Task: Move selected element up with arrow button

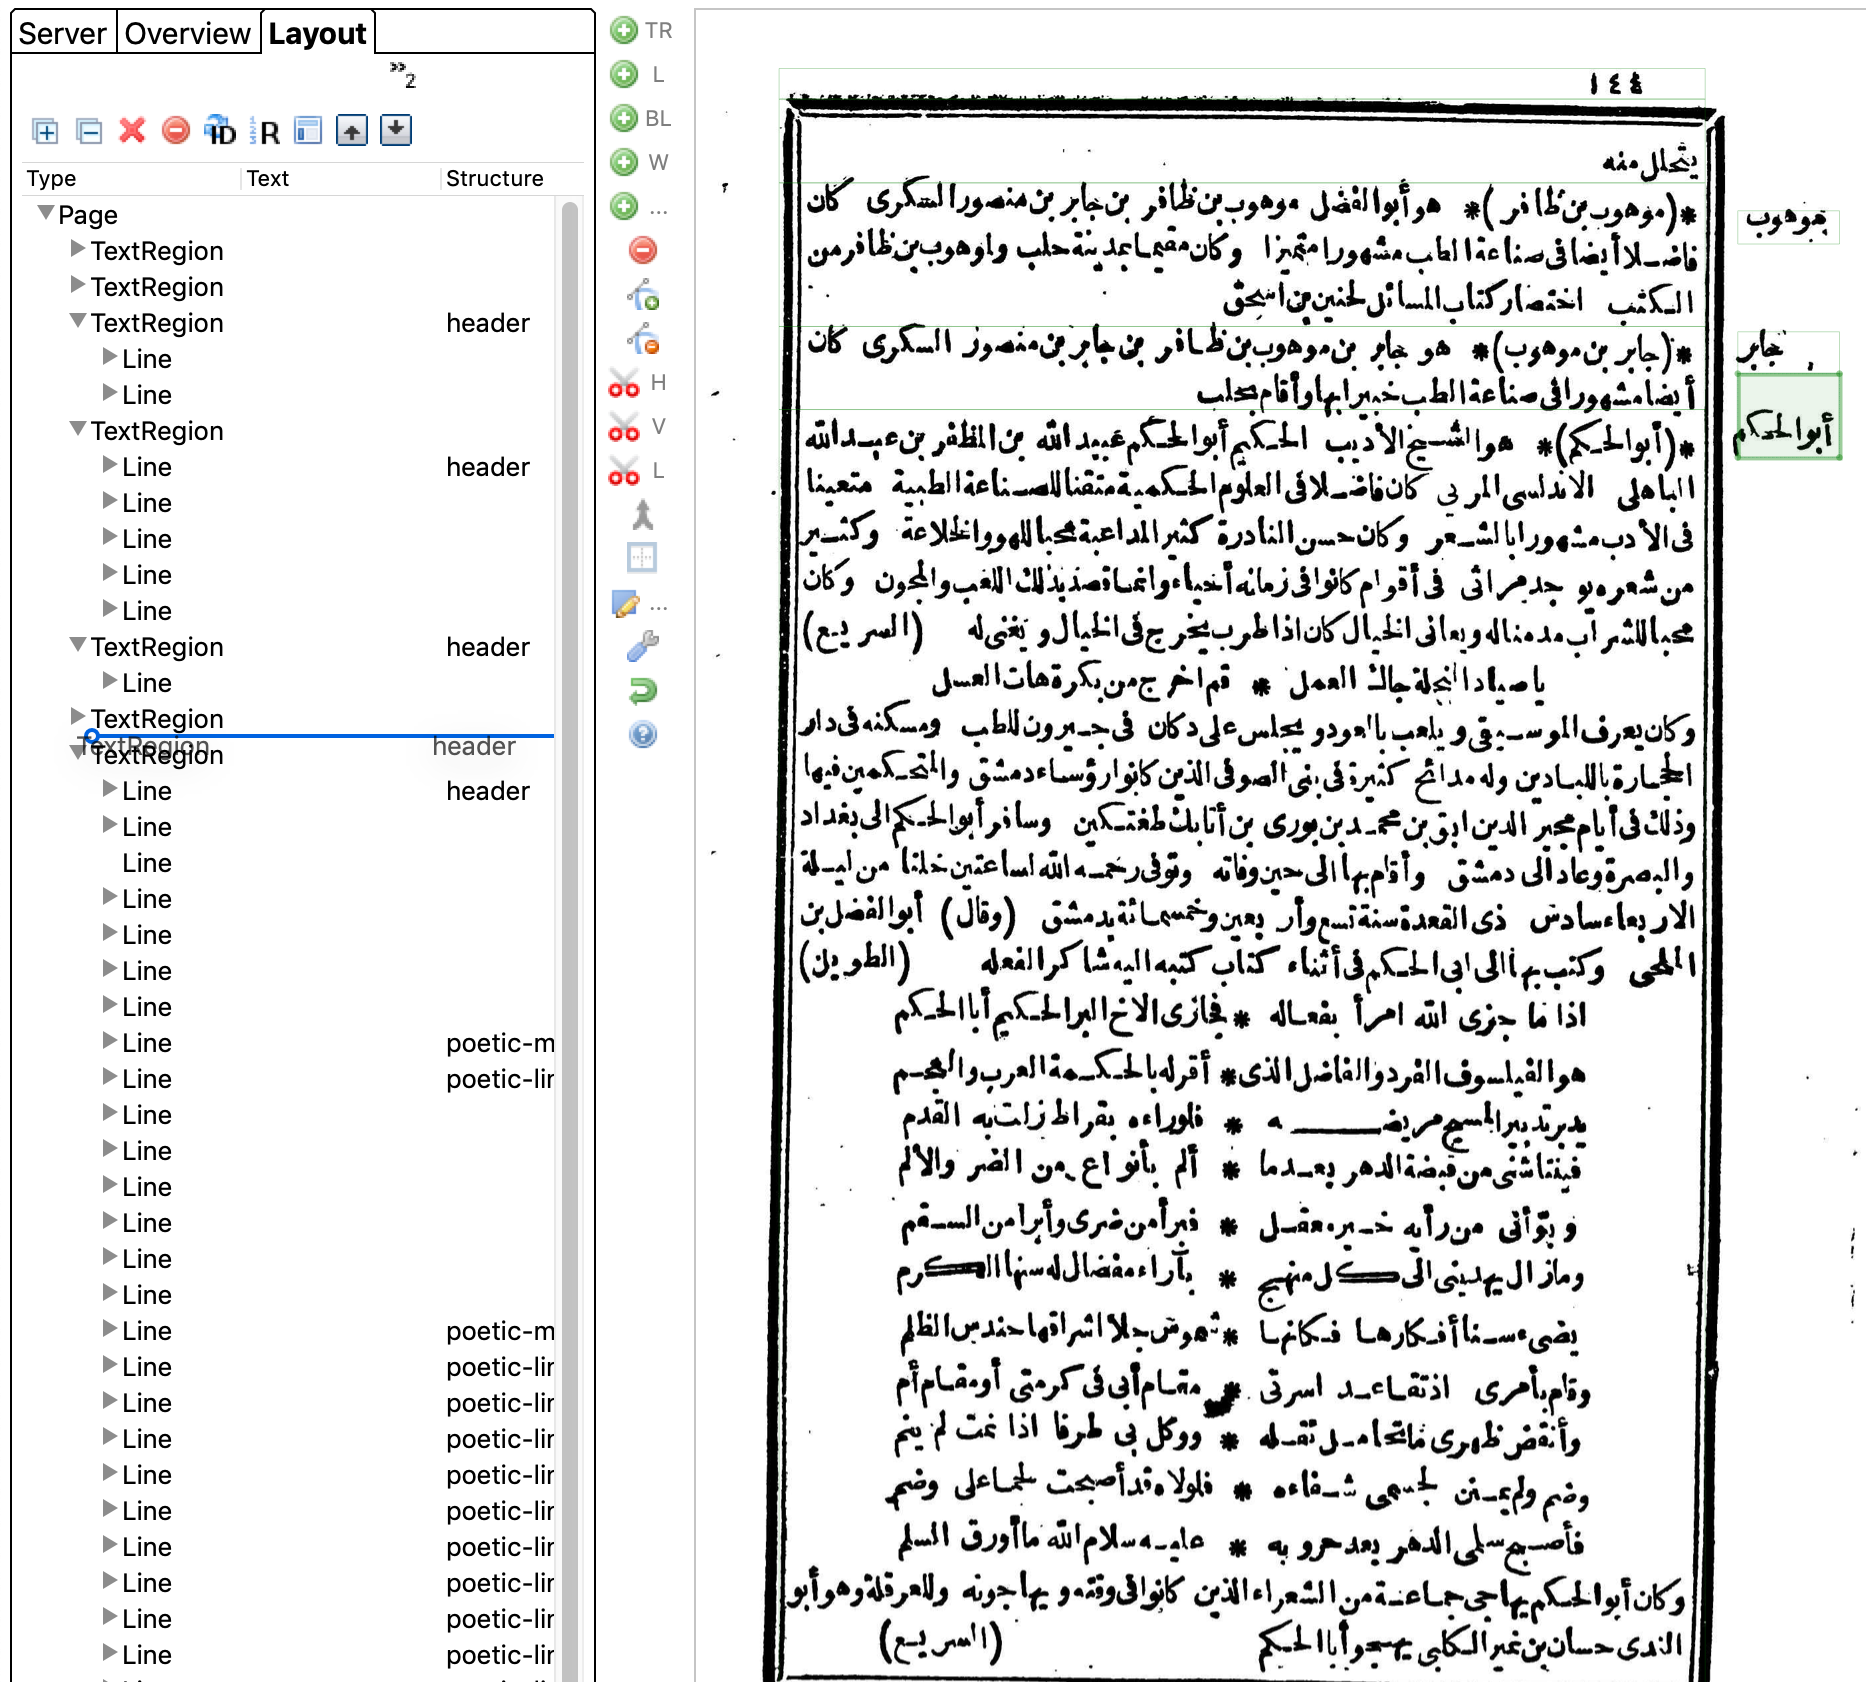Action: [x=351, y=131]
